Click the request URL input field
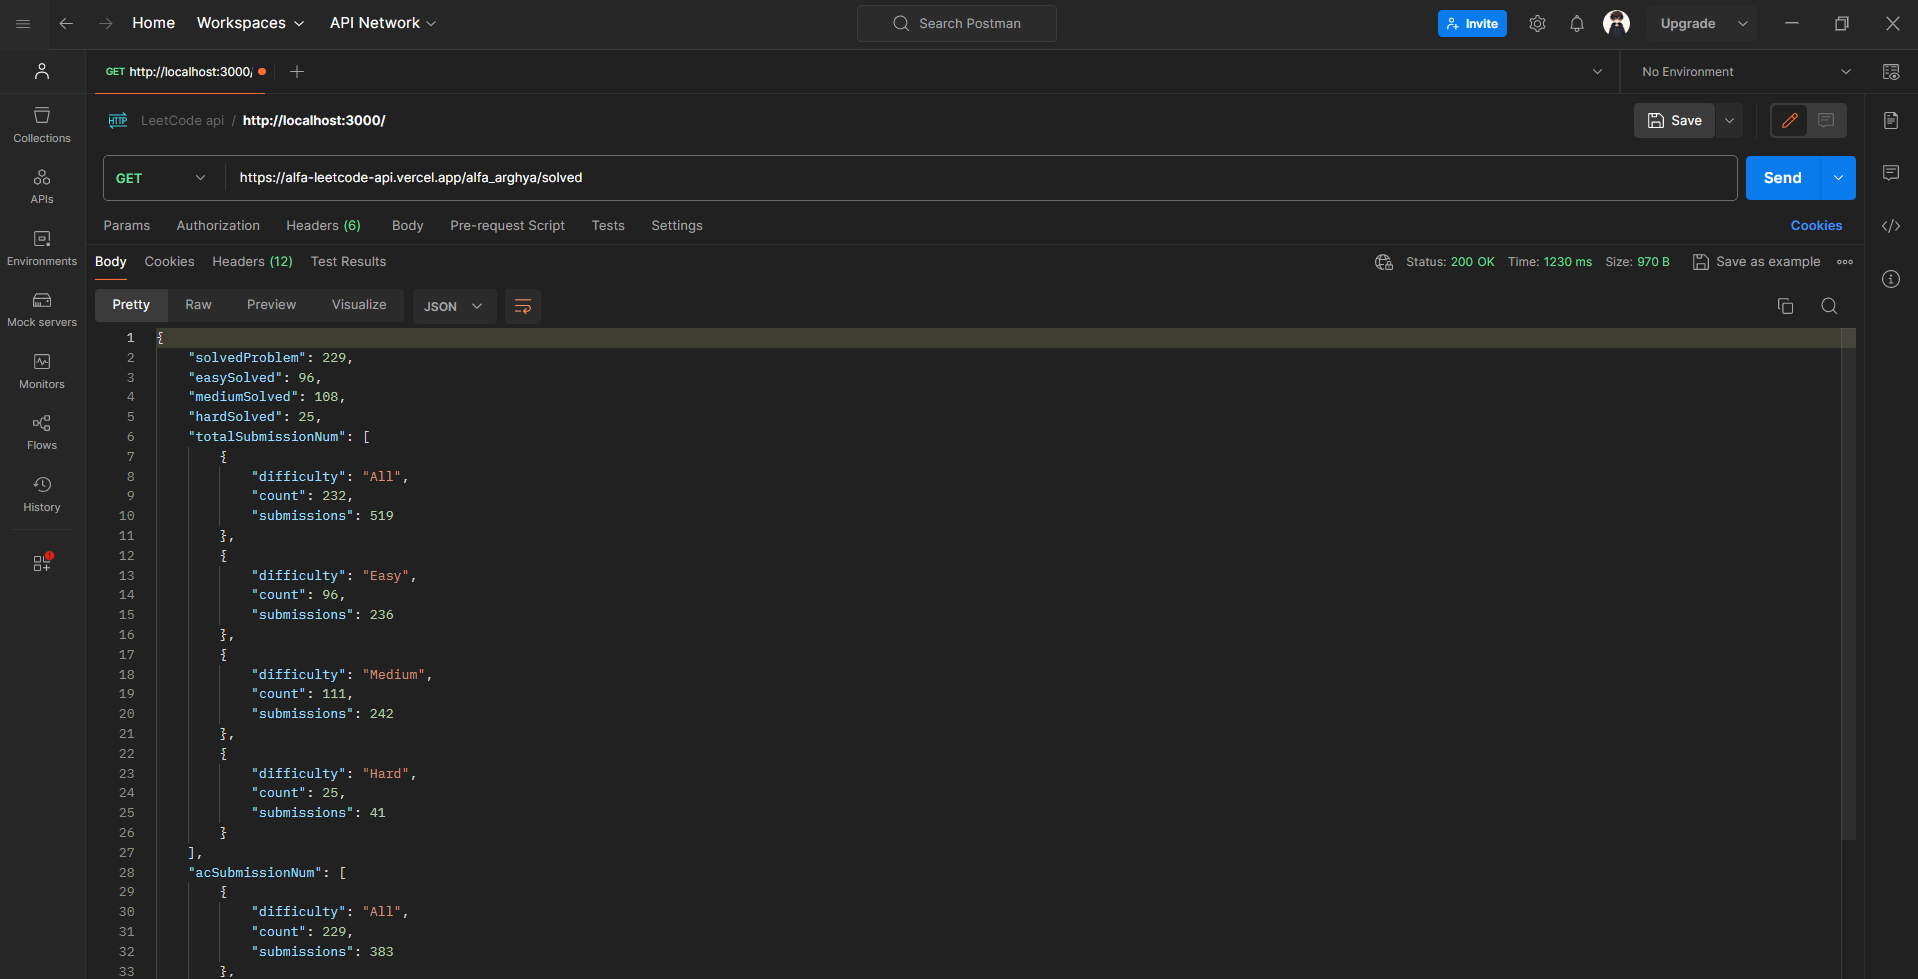Image resolution: width=1918 pixels, height=979 pixels. (980, 178)
